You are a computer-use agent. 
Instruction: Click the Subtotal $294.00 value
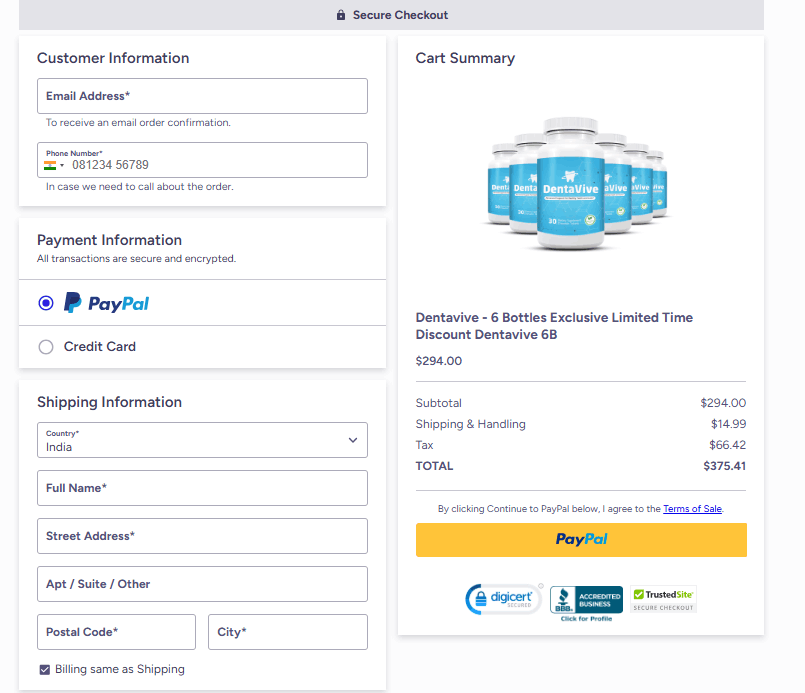click(x=723, y=403)
